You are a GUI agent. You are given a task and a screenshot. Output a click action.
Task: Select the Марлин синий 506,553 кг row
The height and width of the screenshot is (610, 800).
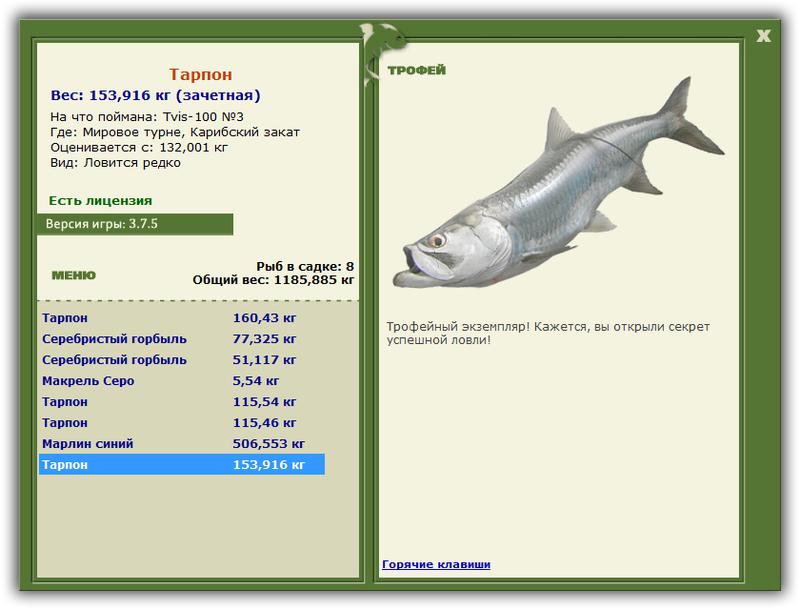tap(182, 443)
